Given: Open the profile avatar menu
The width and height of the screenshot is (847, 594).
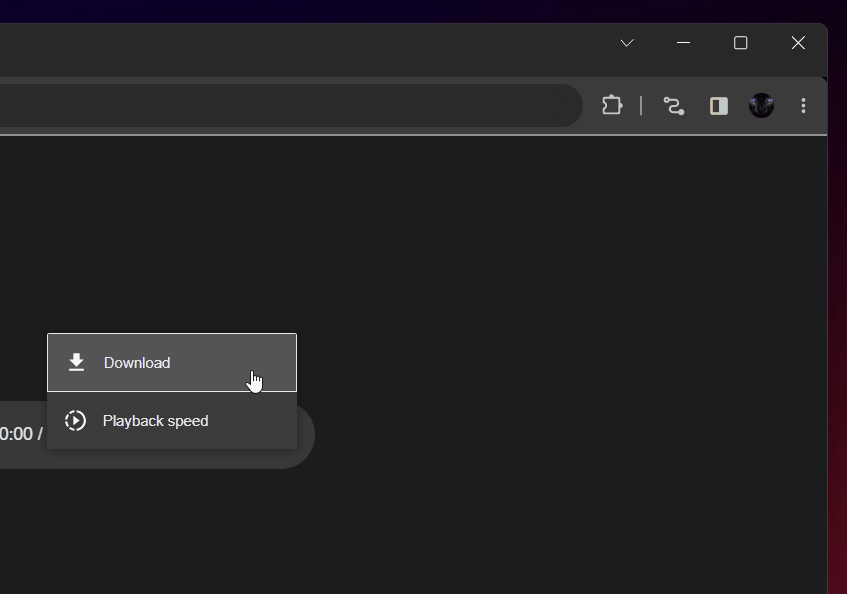Looking at the screenshot, I should [761, 106].
